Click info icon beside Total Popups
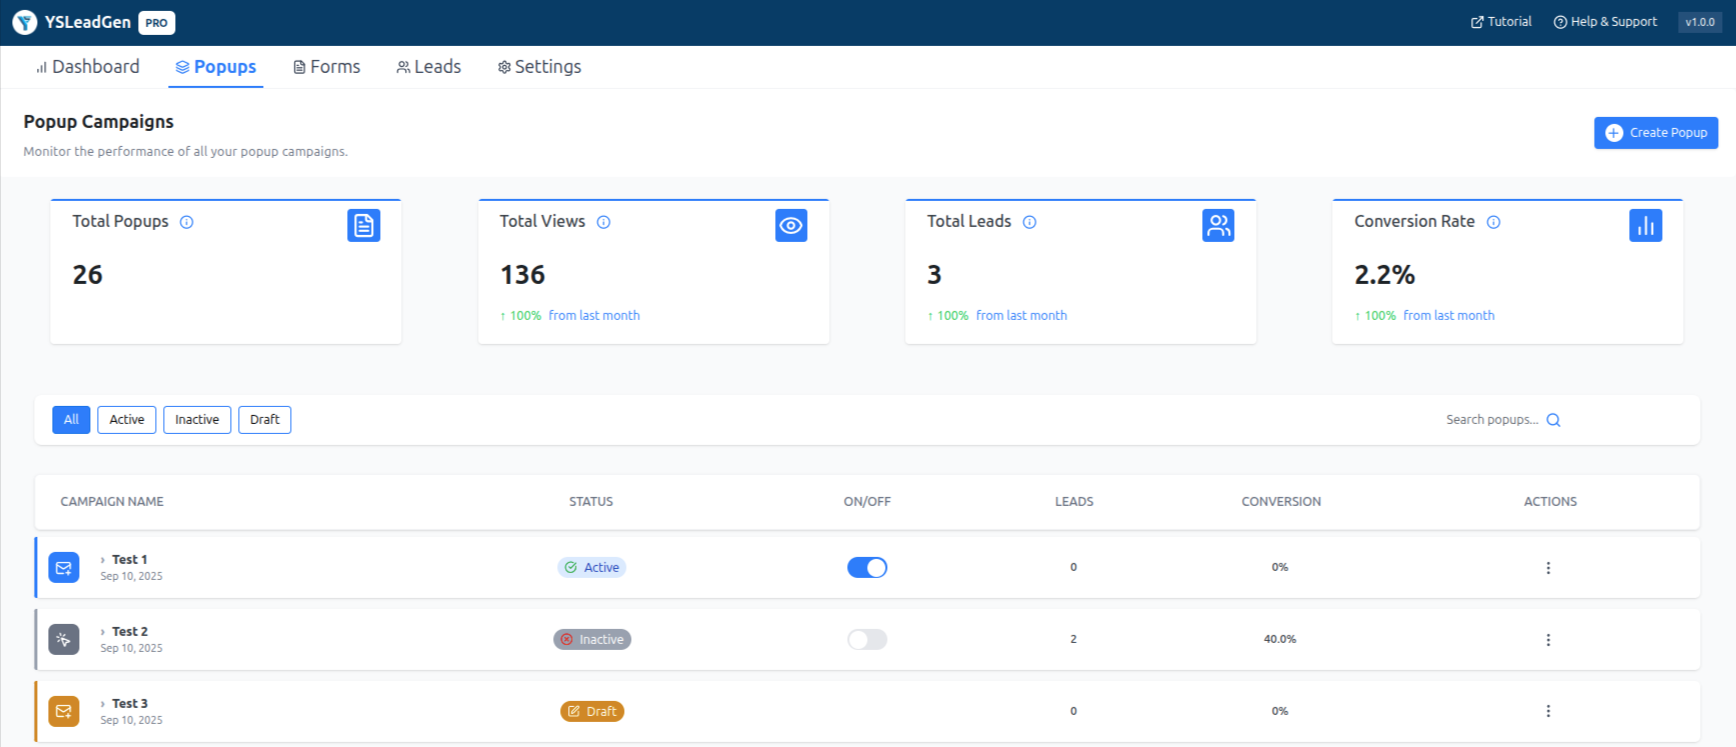The height and width of the screenshot is (747, 1736). point(186,222)
